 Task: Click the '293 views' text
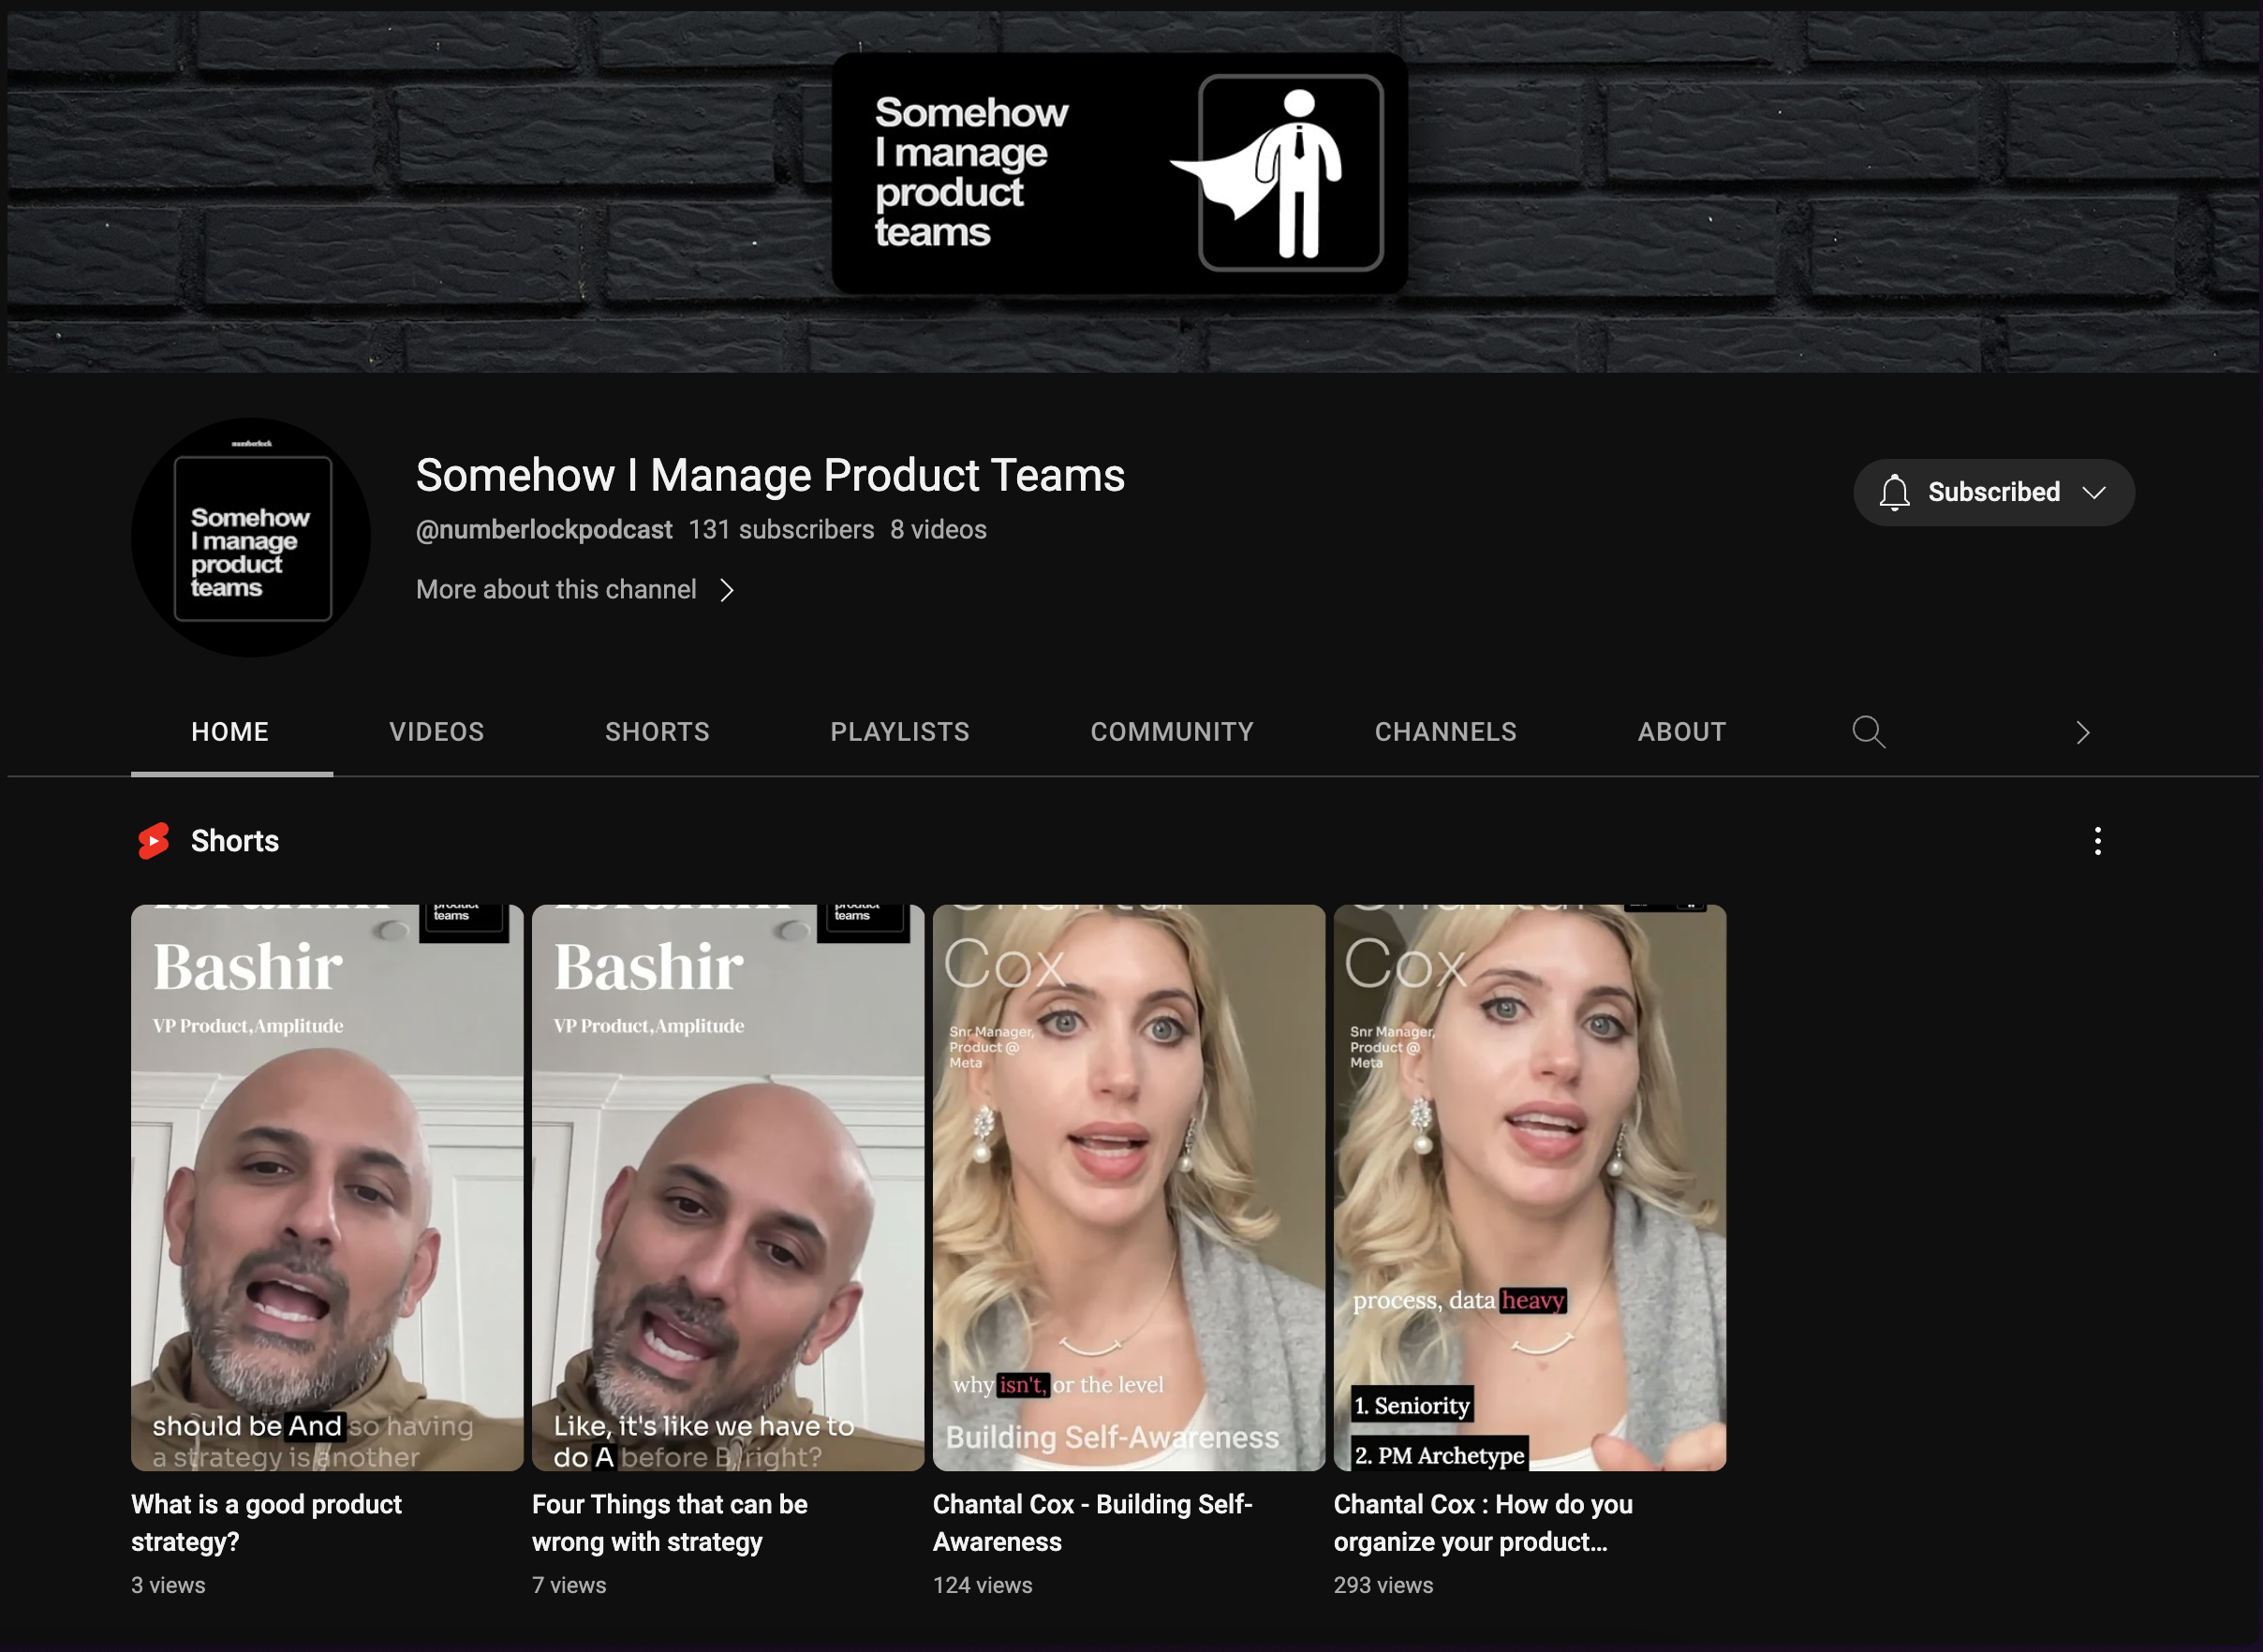tap(1383, 1585)
